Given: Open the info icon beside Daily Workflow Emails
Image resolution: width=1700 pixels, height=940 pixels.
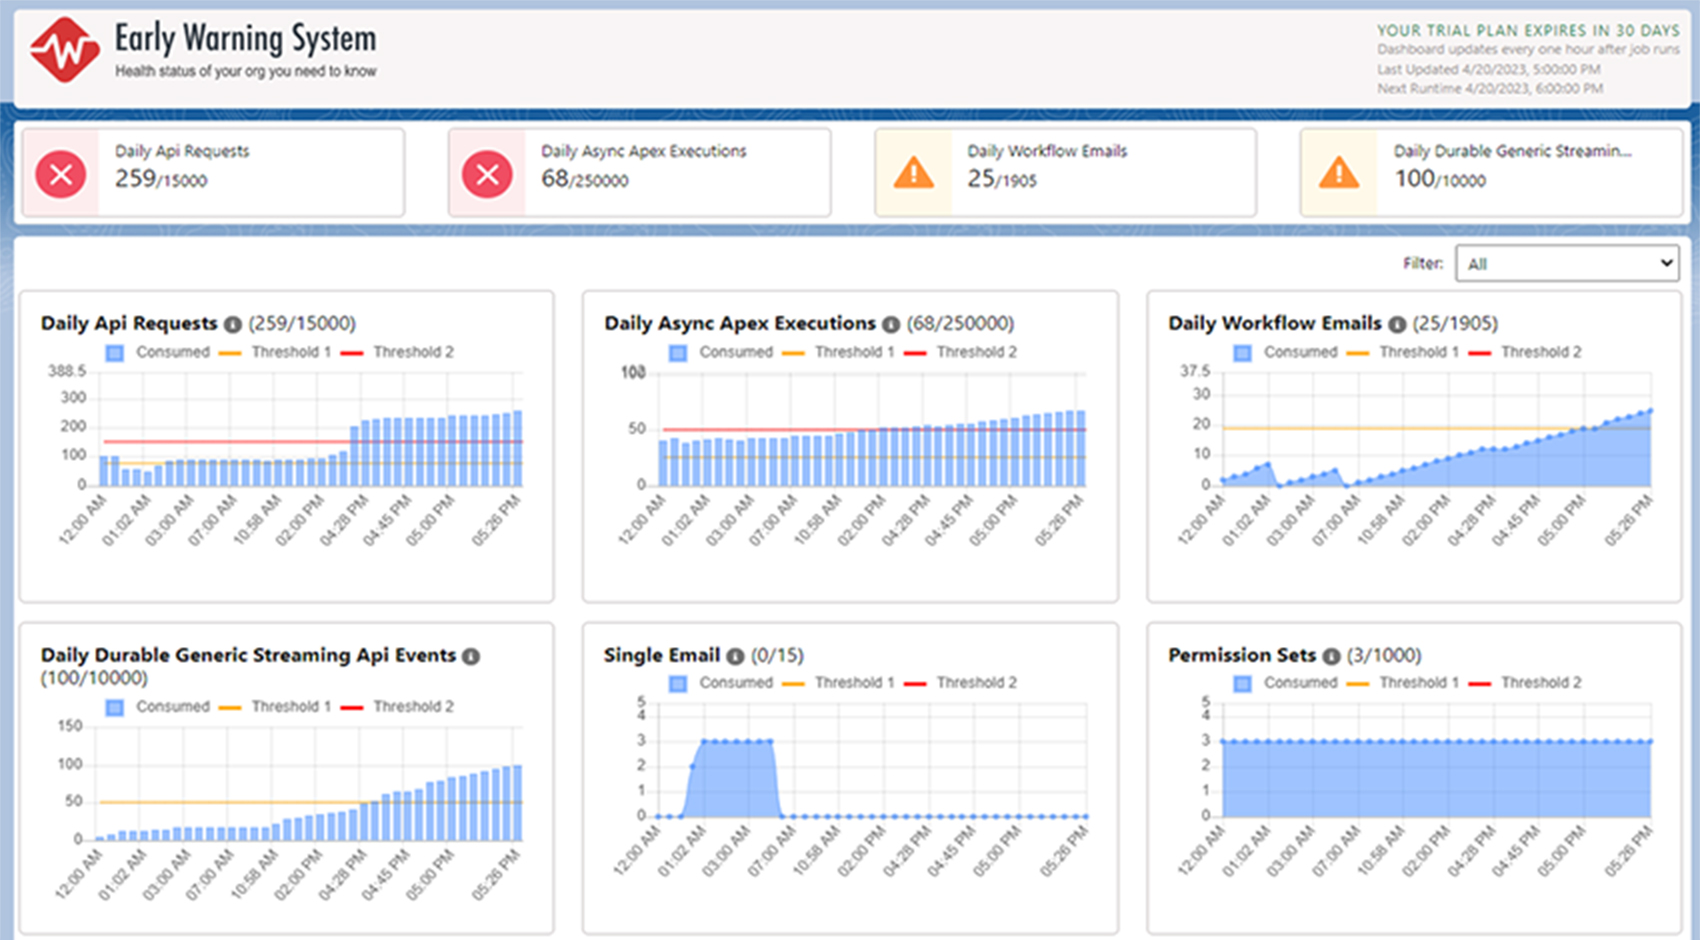Looking at the screenshot, I should click(1396, 323).
